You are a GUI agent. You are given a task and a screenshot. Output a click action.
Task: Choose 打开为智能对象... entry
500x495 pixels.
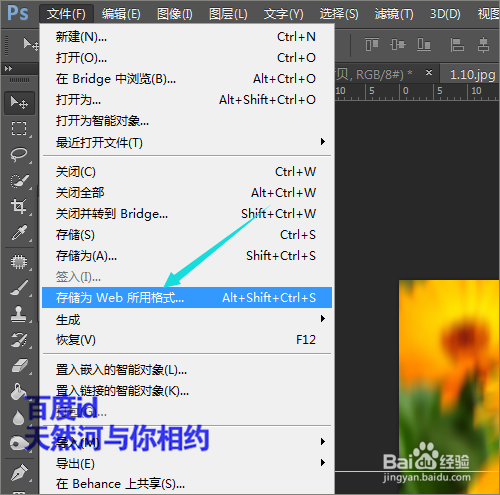187,121
